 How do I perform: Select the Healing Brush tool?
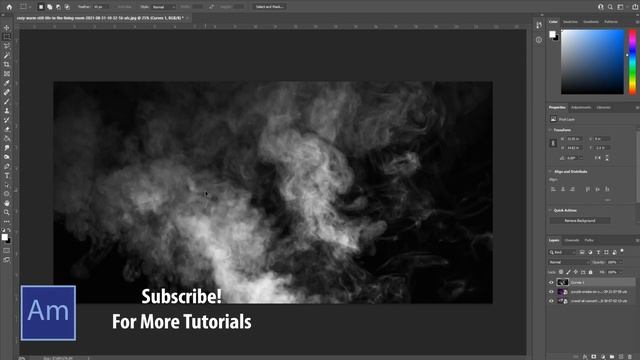(x=7, y=92)
